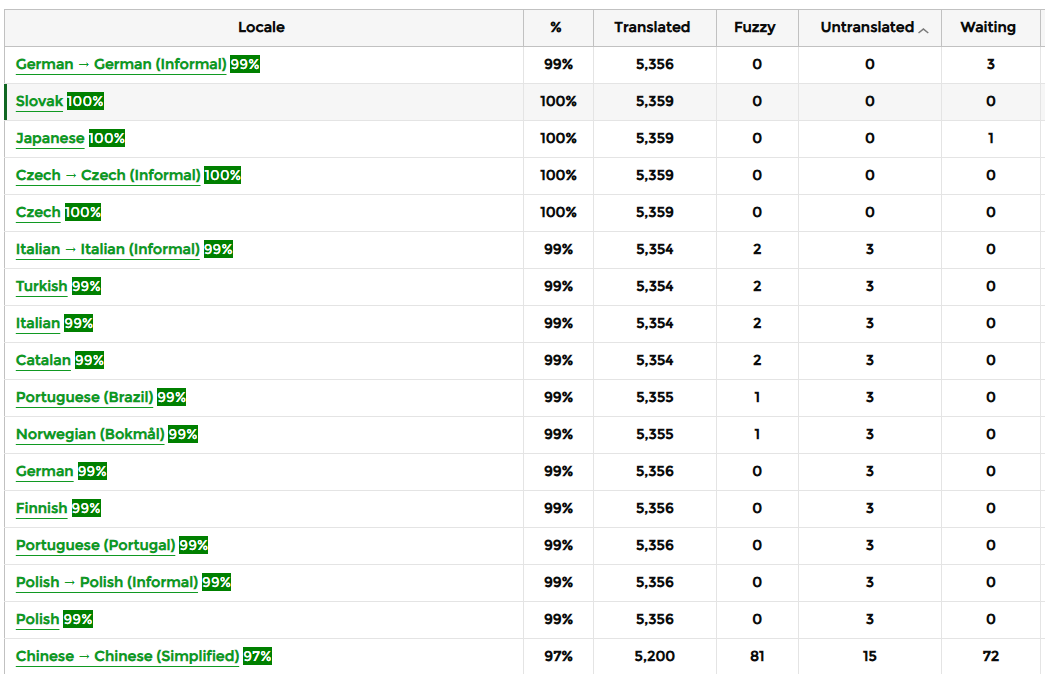This screenshot has height=674, width=1045.
Task: Open the Slovak locale link
Action: click(39, 102)
